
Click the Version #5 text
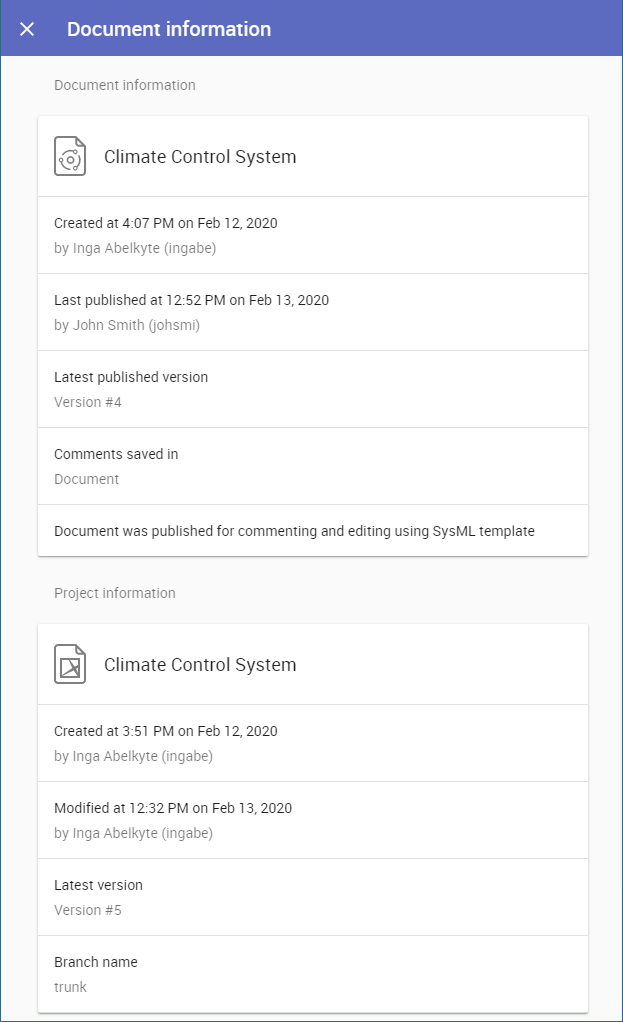(88, 910)
